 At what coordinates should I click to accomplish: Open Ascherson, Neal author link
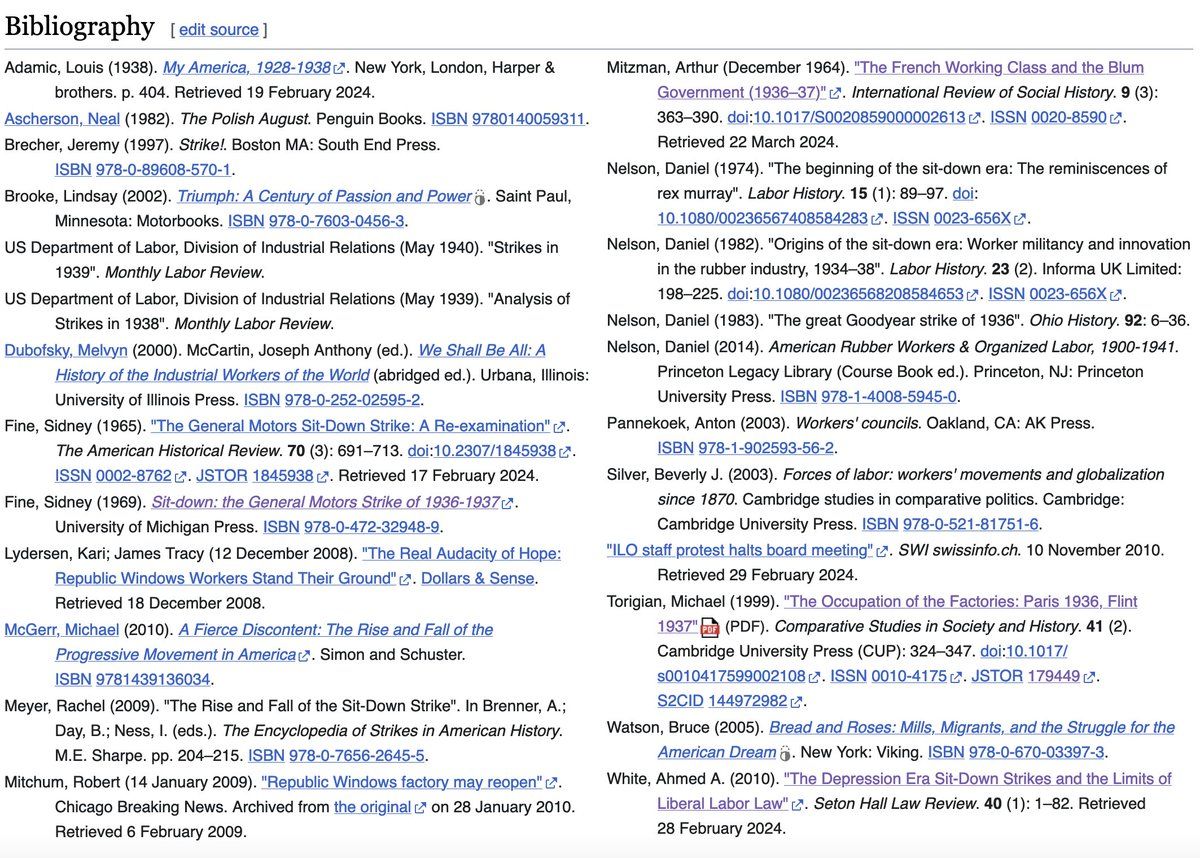tap(62, 119)
